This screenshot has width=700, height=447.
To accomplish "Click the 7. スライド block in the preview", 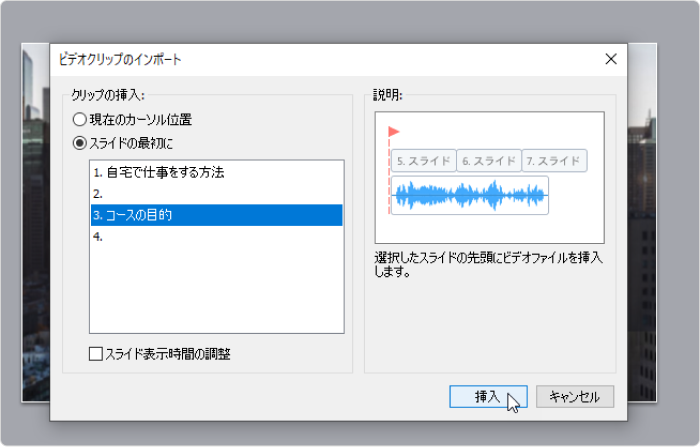I will point(554,161).
